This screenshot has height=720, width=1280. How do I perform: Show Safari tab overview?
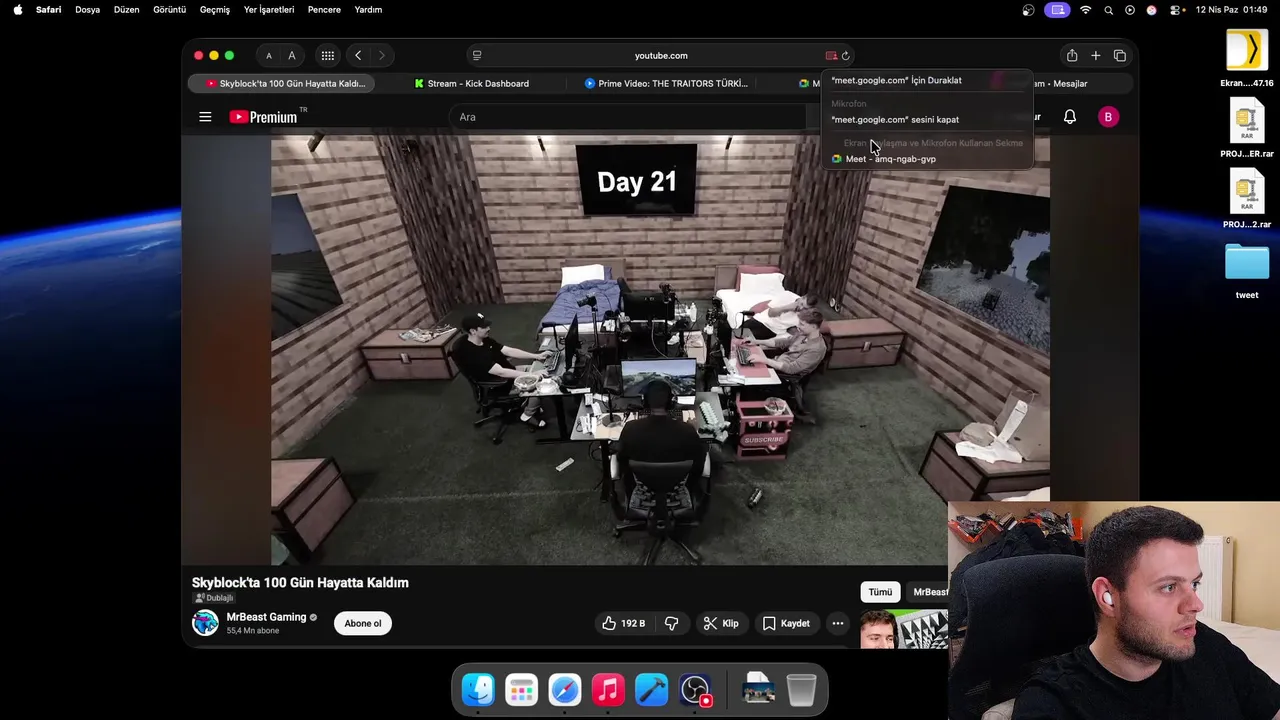coord(1120,56)
